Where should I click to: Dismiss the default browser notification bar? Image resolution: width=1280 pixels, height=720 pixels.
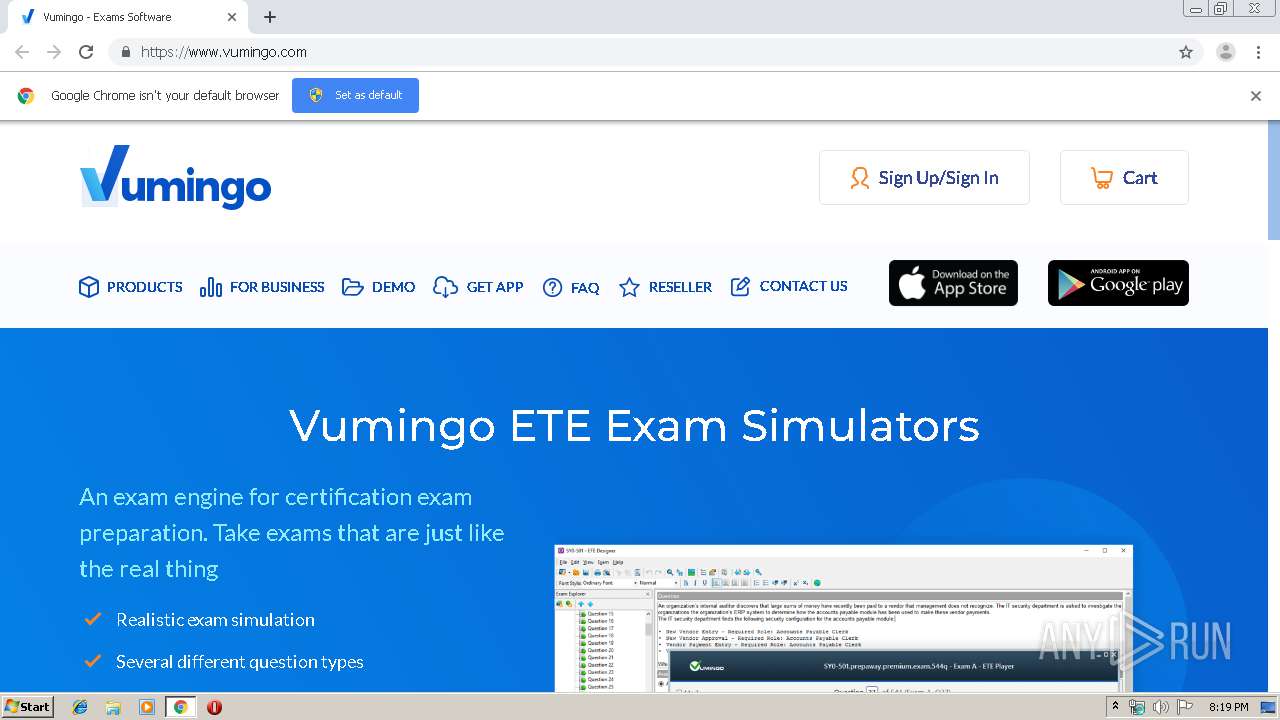(x=1256, y=96)
